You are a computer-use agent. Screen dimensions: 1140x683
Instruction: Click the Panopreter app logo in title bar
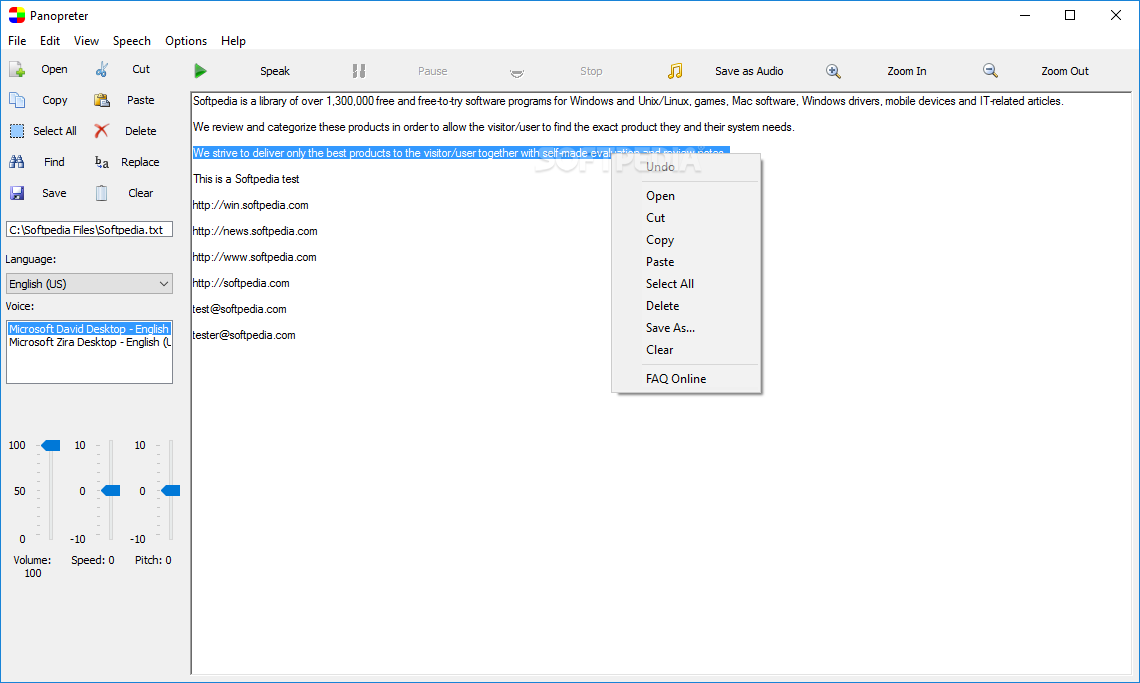[x=17, y=15]
